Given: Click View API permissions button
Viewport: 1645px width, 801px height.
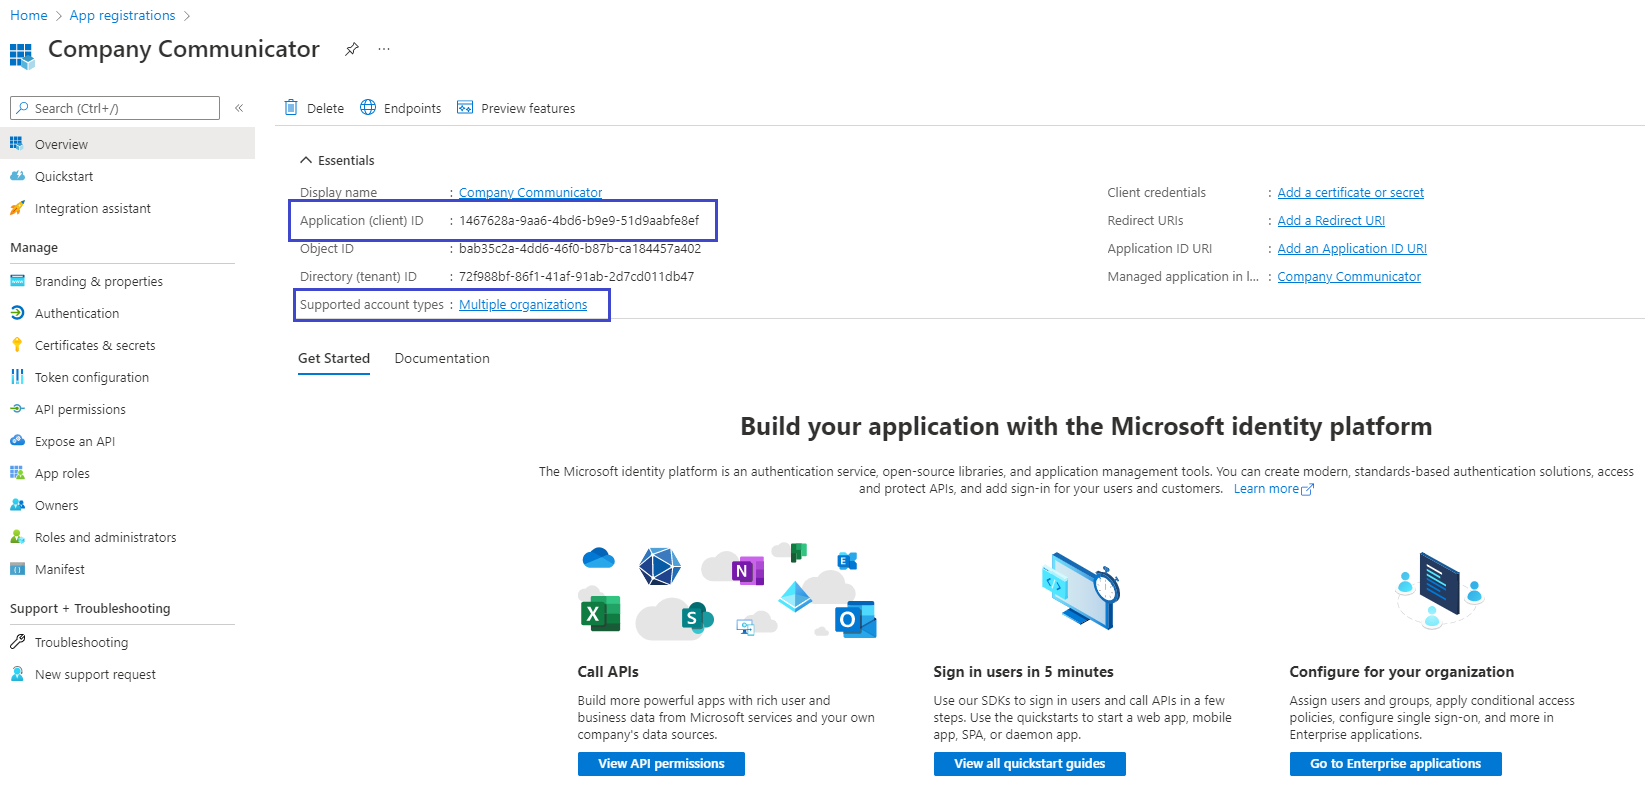Looking at the screenshot, I should [661, 764].
